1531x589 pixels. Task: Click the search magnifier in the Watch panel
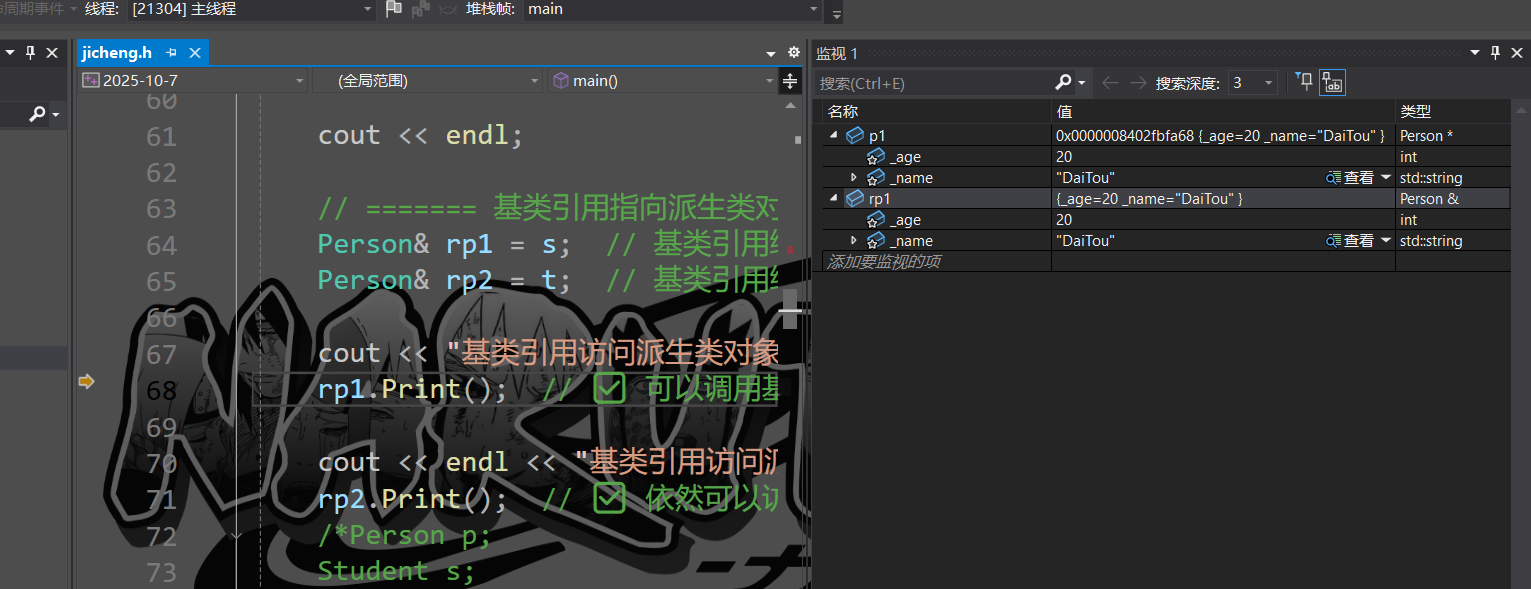1065,82
